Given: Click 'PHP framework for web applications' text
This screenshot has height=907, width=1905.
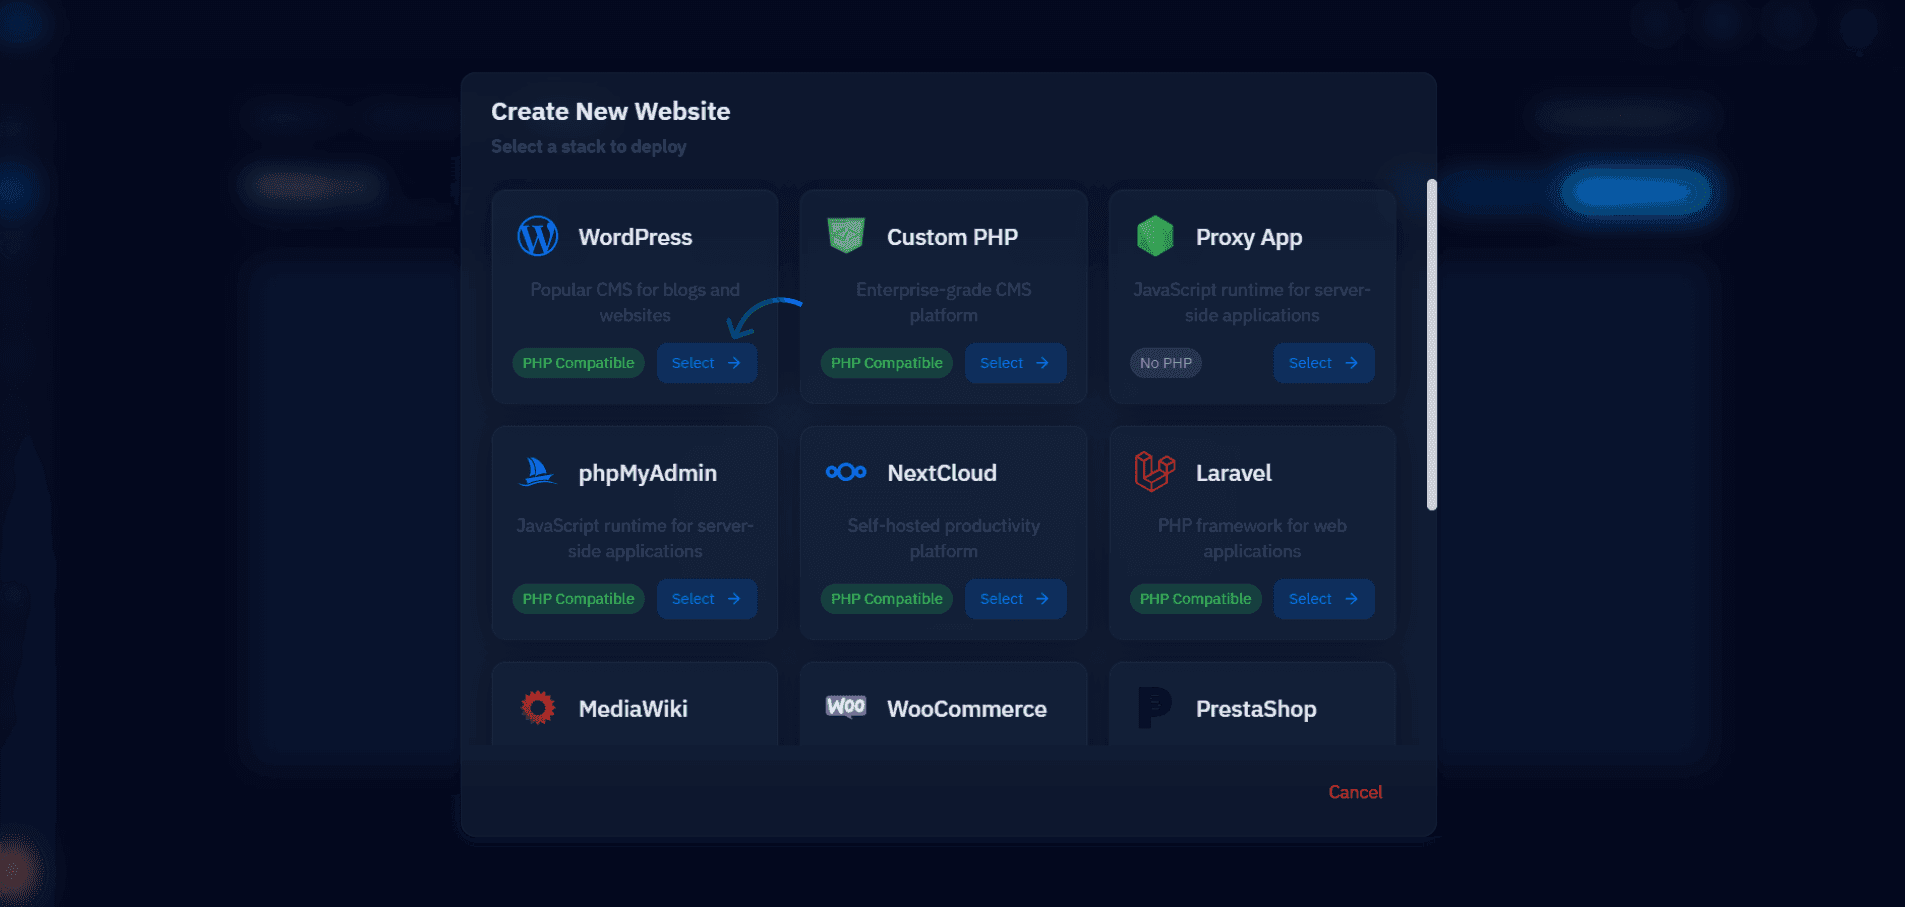Looking at the screenshot, I should pos(1252,538).
